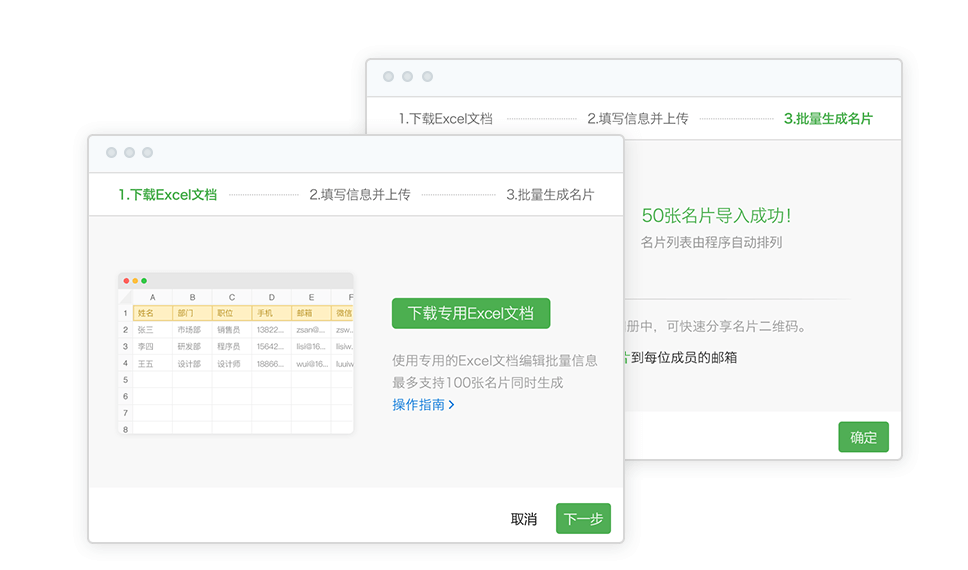Image resolution: width=968 pixels, height=570 pixels.
Task: Confirm with 确定 in the back window
Action: [863, 437]
